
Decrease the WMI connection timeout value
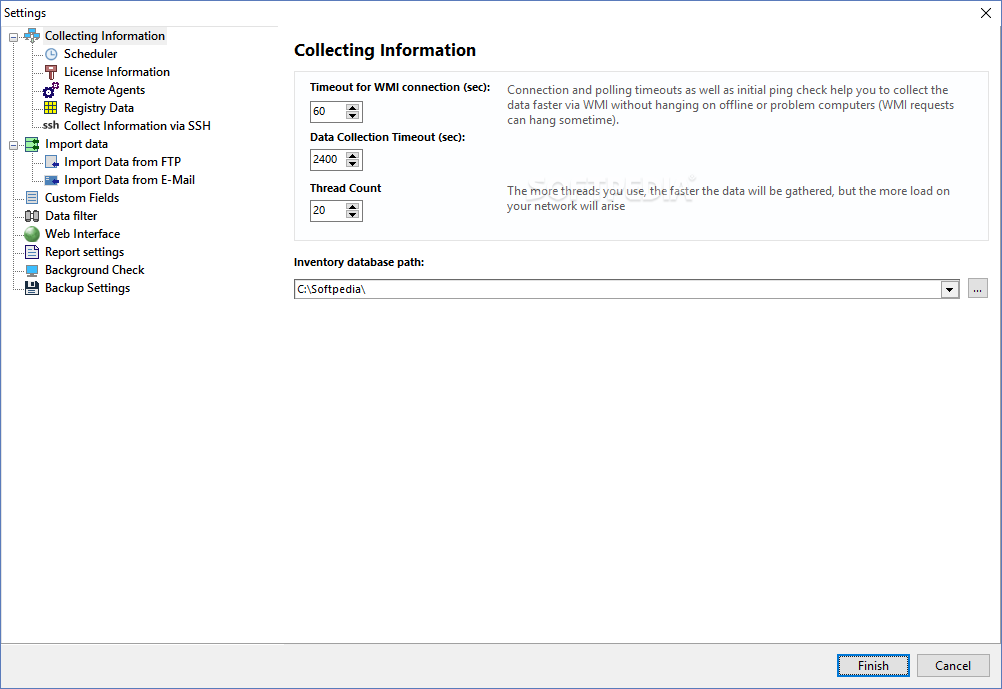pyautogui.click(x=353, y=116)
